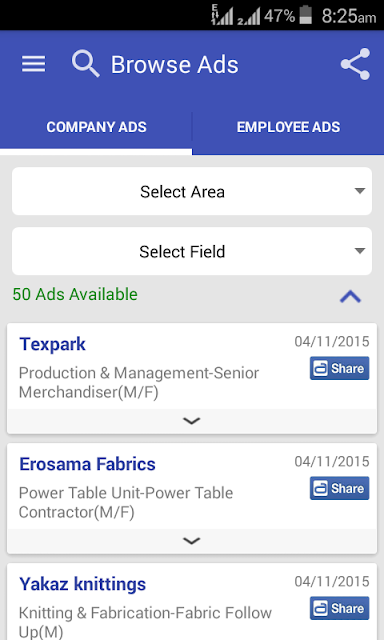Open the Select Field dropdown

point(192,251)
